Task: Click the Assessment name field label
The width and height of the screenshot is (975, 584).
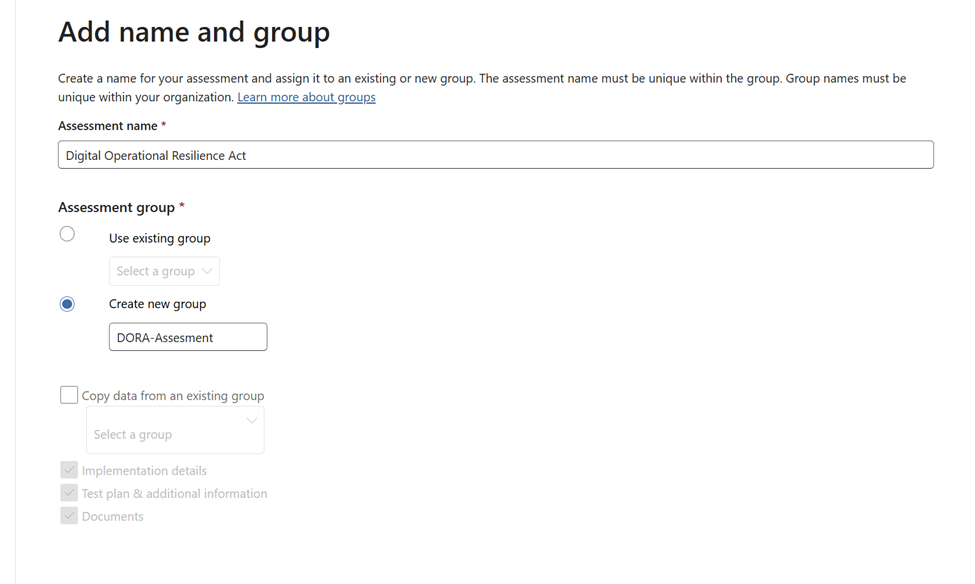Action: 108,126
